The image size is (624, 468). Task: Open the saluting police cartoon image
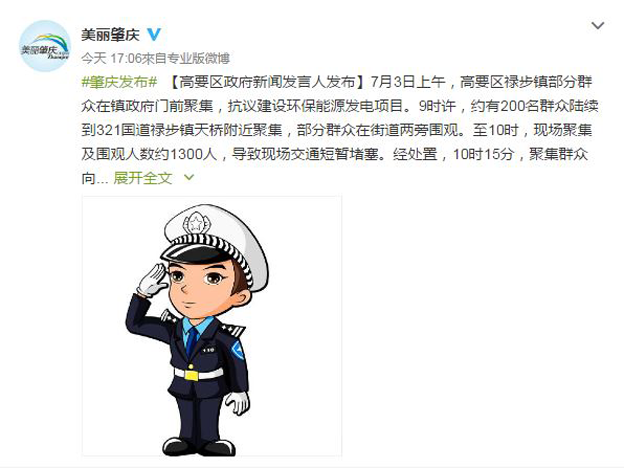(212, 326)
